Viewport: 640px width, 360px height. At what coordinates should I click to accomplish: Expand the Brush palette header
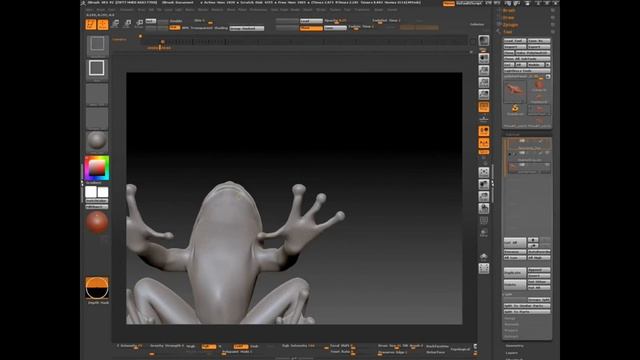pos(509,11)
